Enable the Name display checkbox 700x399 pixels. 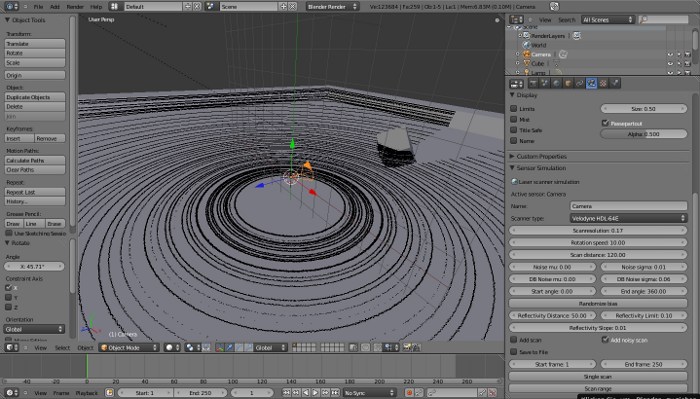(x=514, y=141)
